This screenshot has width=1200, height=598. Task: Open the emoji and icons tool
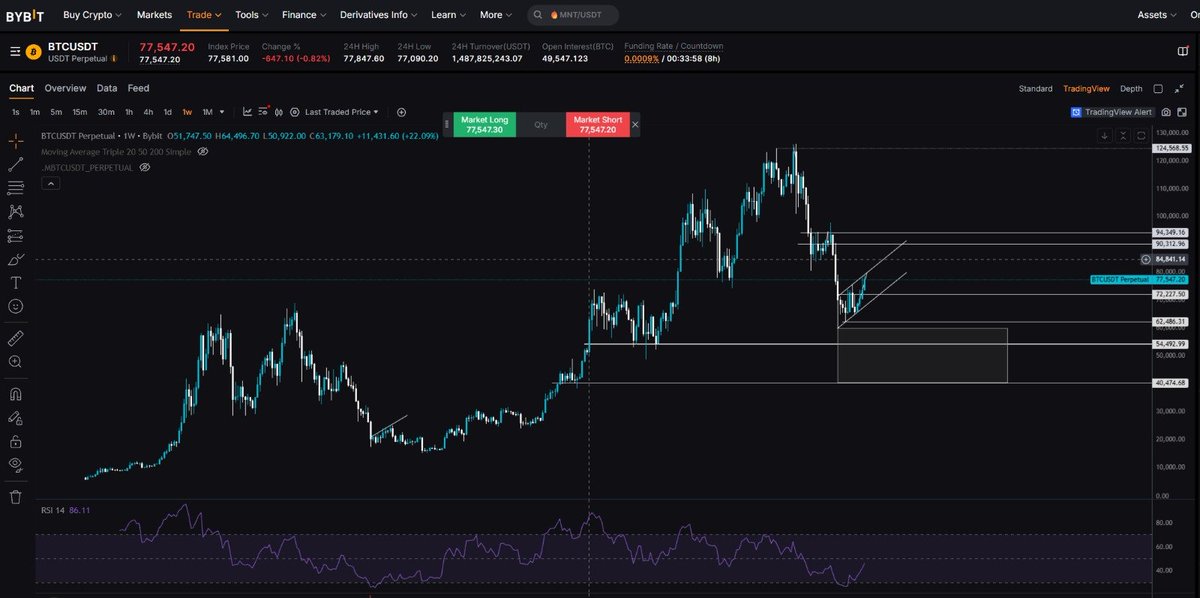(16, 305)
